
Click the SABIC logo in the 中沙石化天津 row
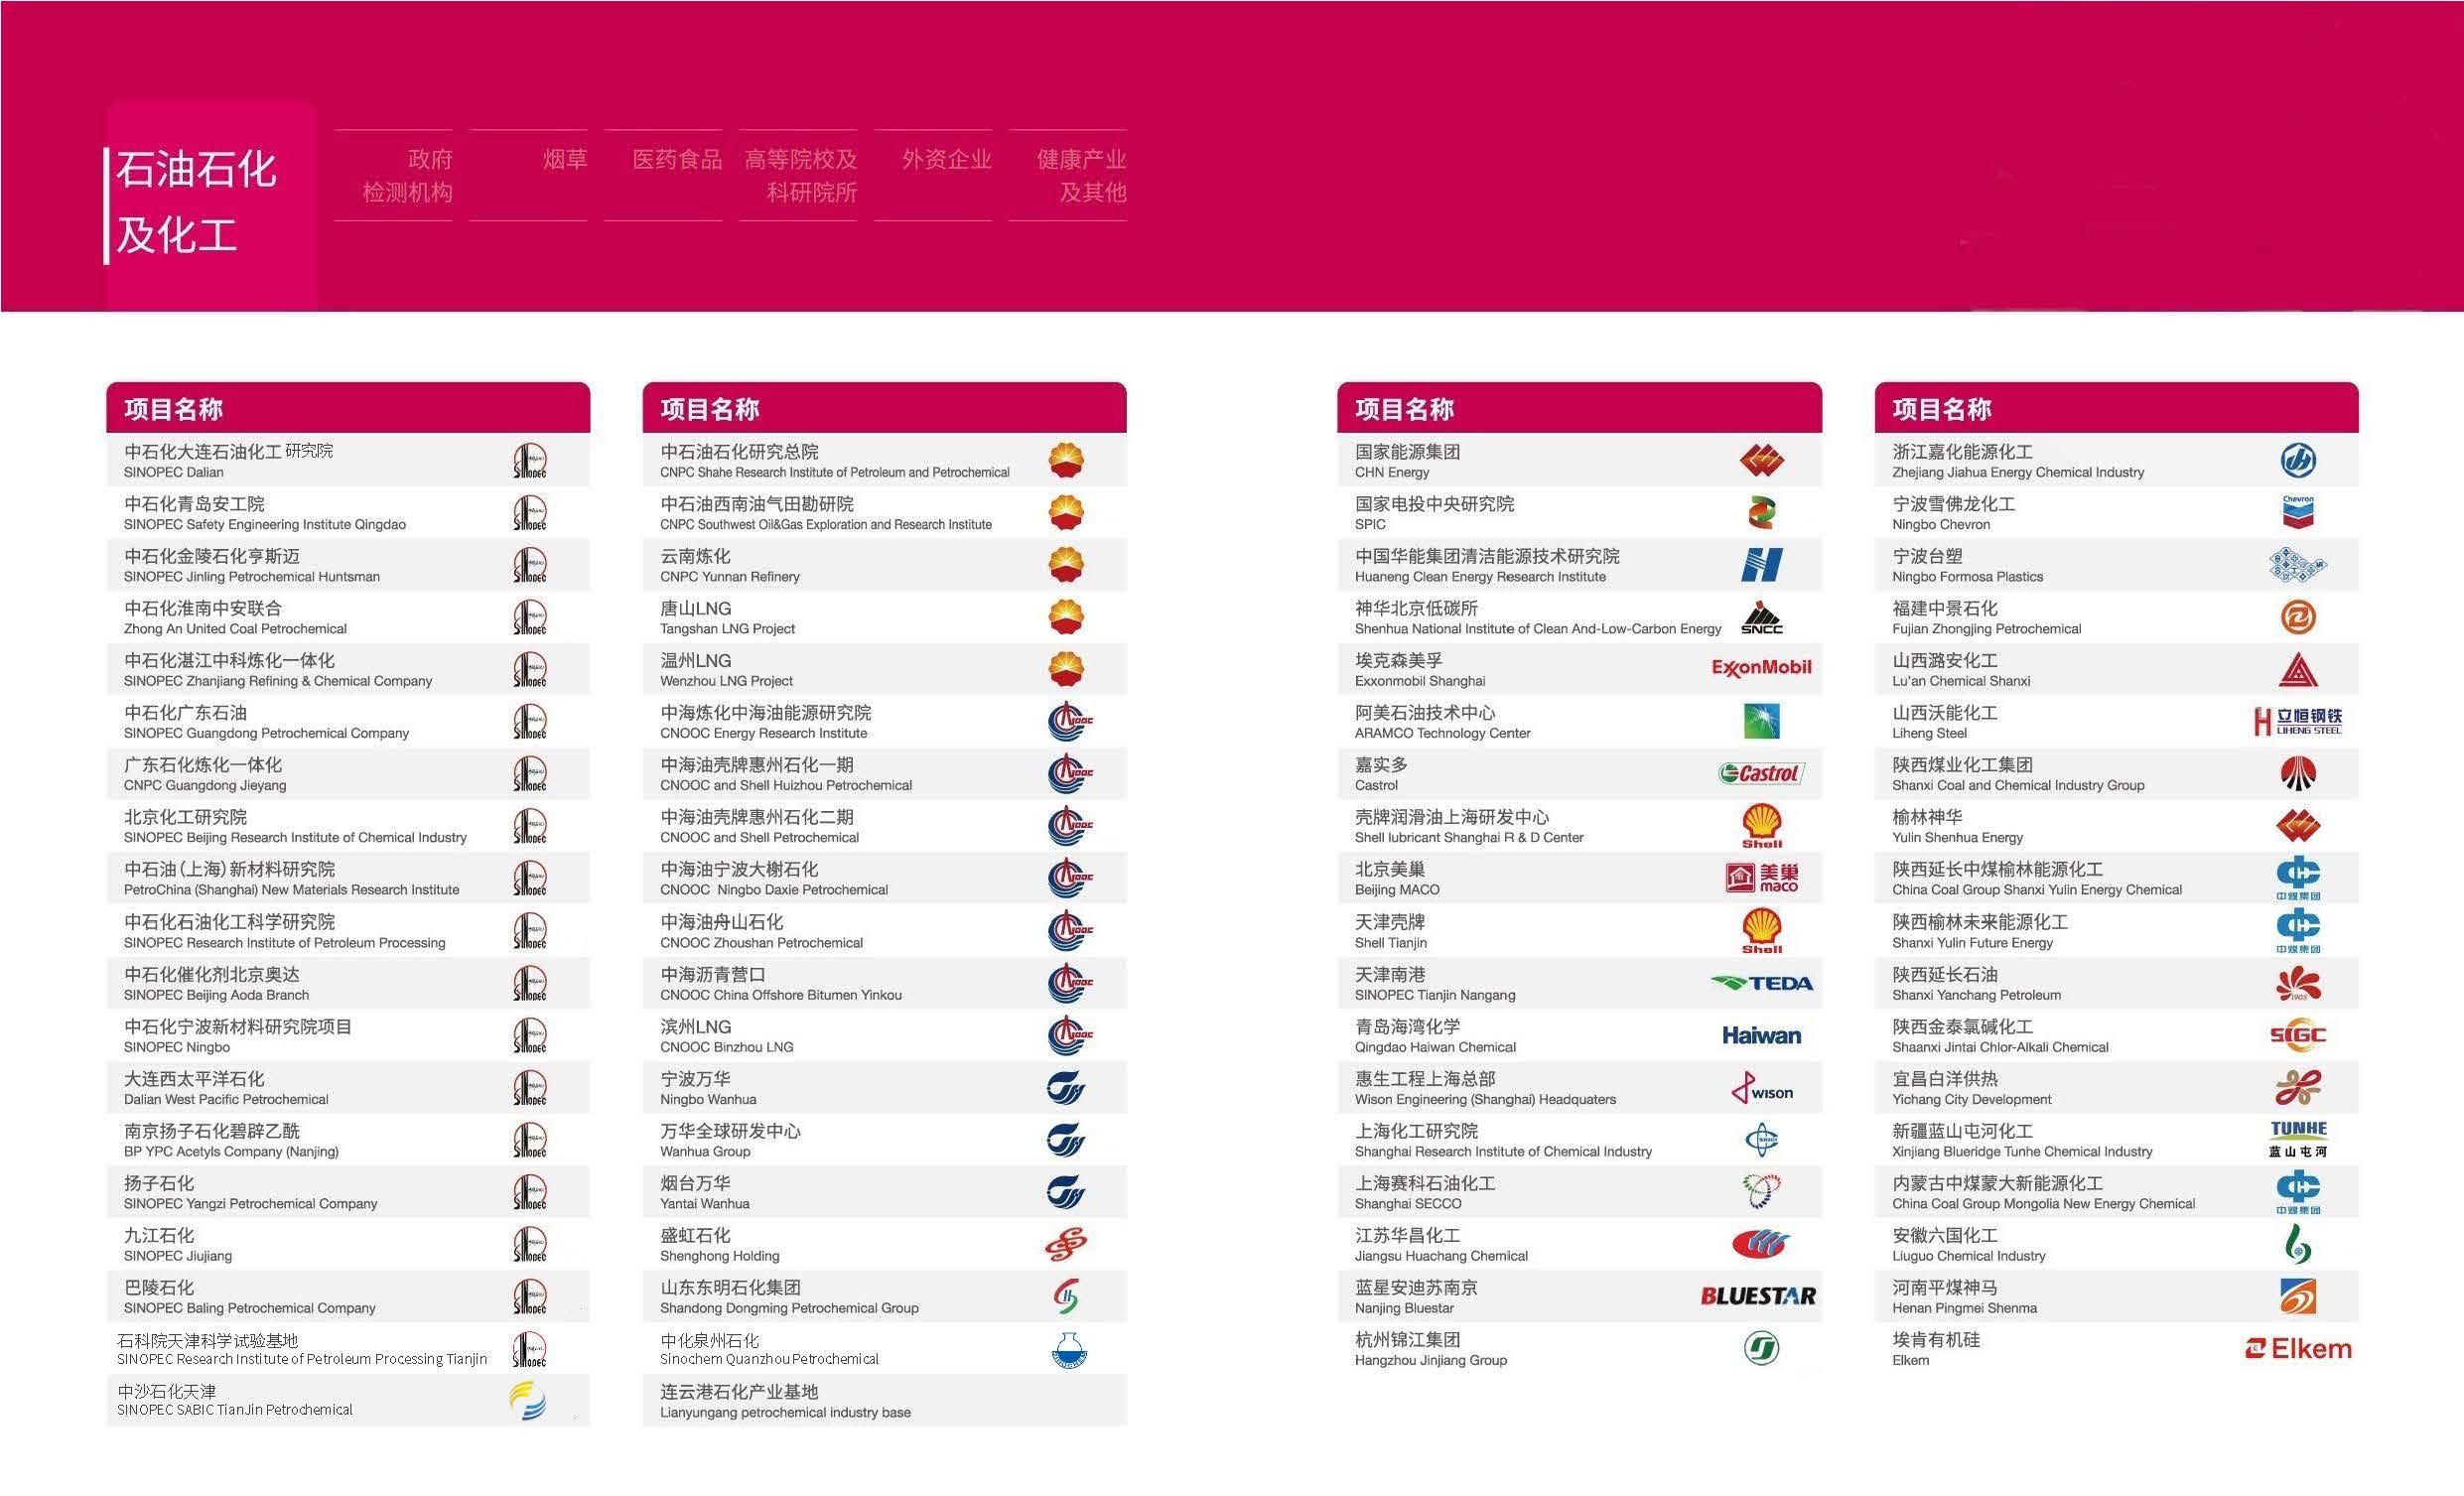tap(528, 1400)
